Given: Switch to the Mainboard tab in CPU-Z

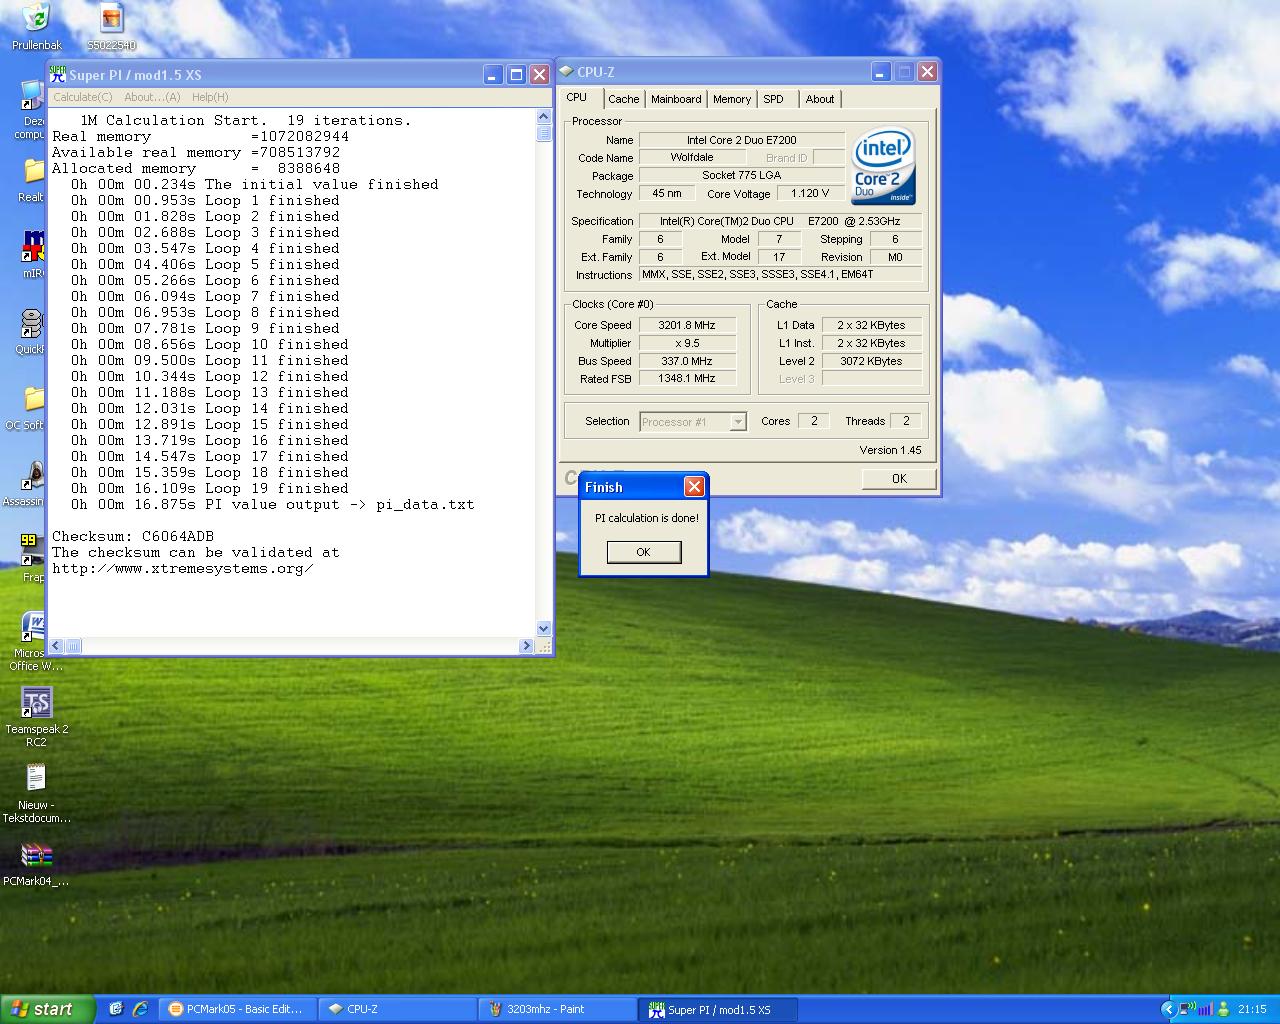Looking at the screenshot, I should coord(676,99).
